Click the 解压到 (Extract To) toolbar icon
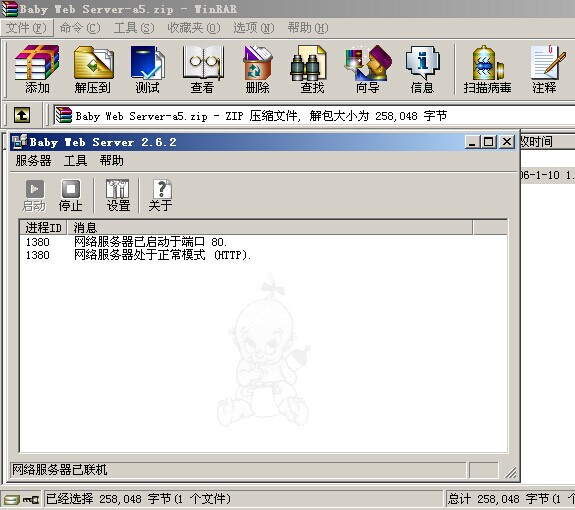 click(93, 69)
